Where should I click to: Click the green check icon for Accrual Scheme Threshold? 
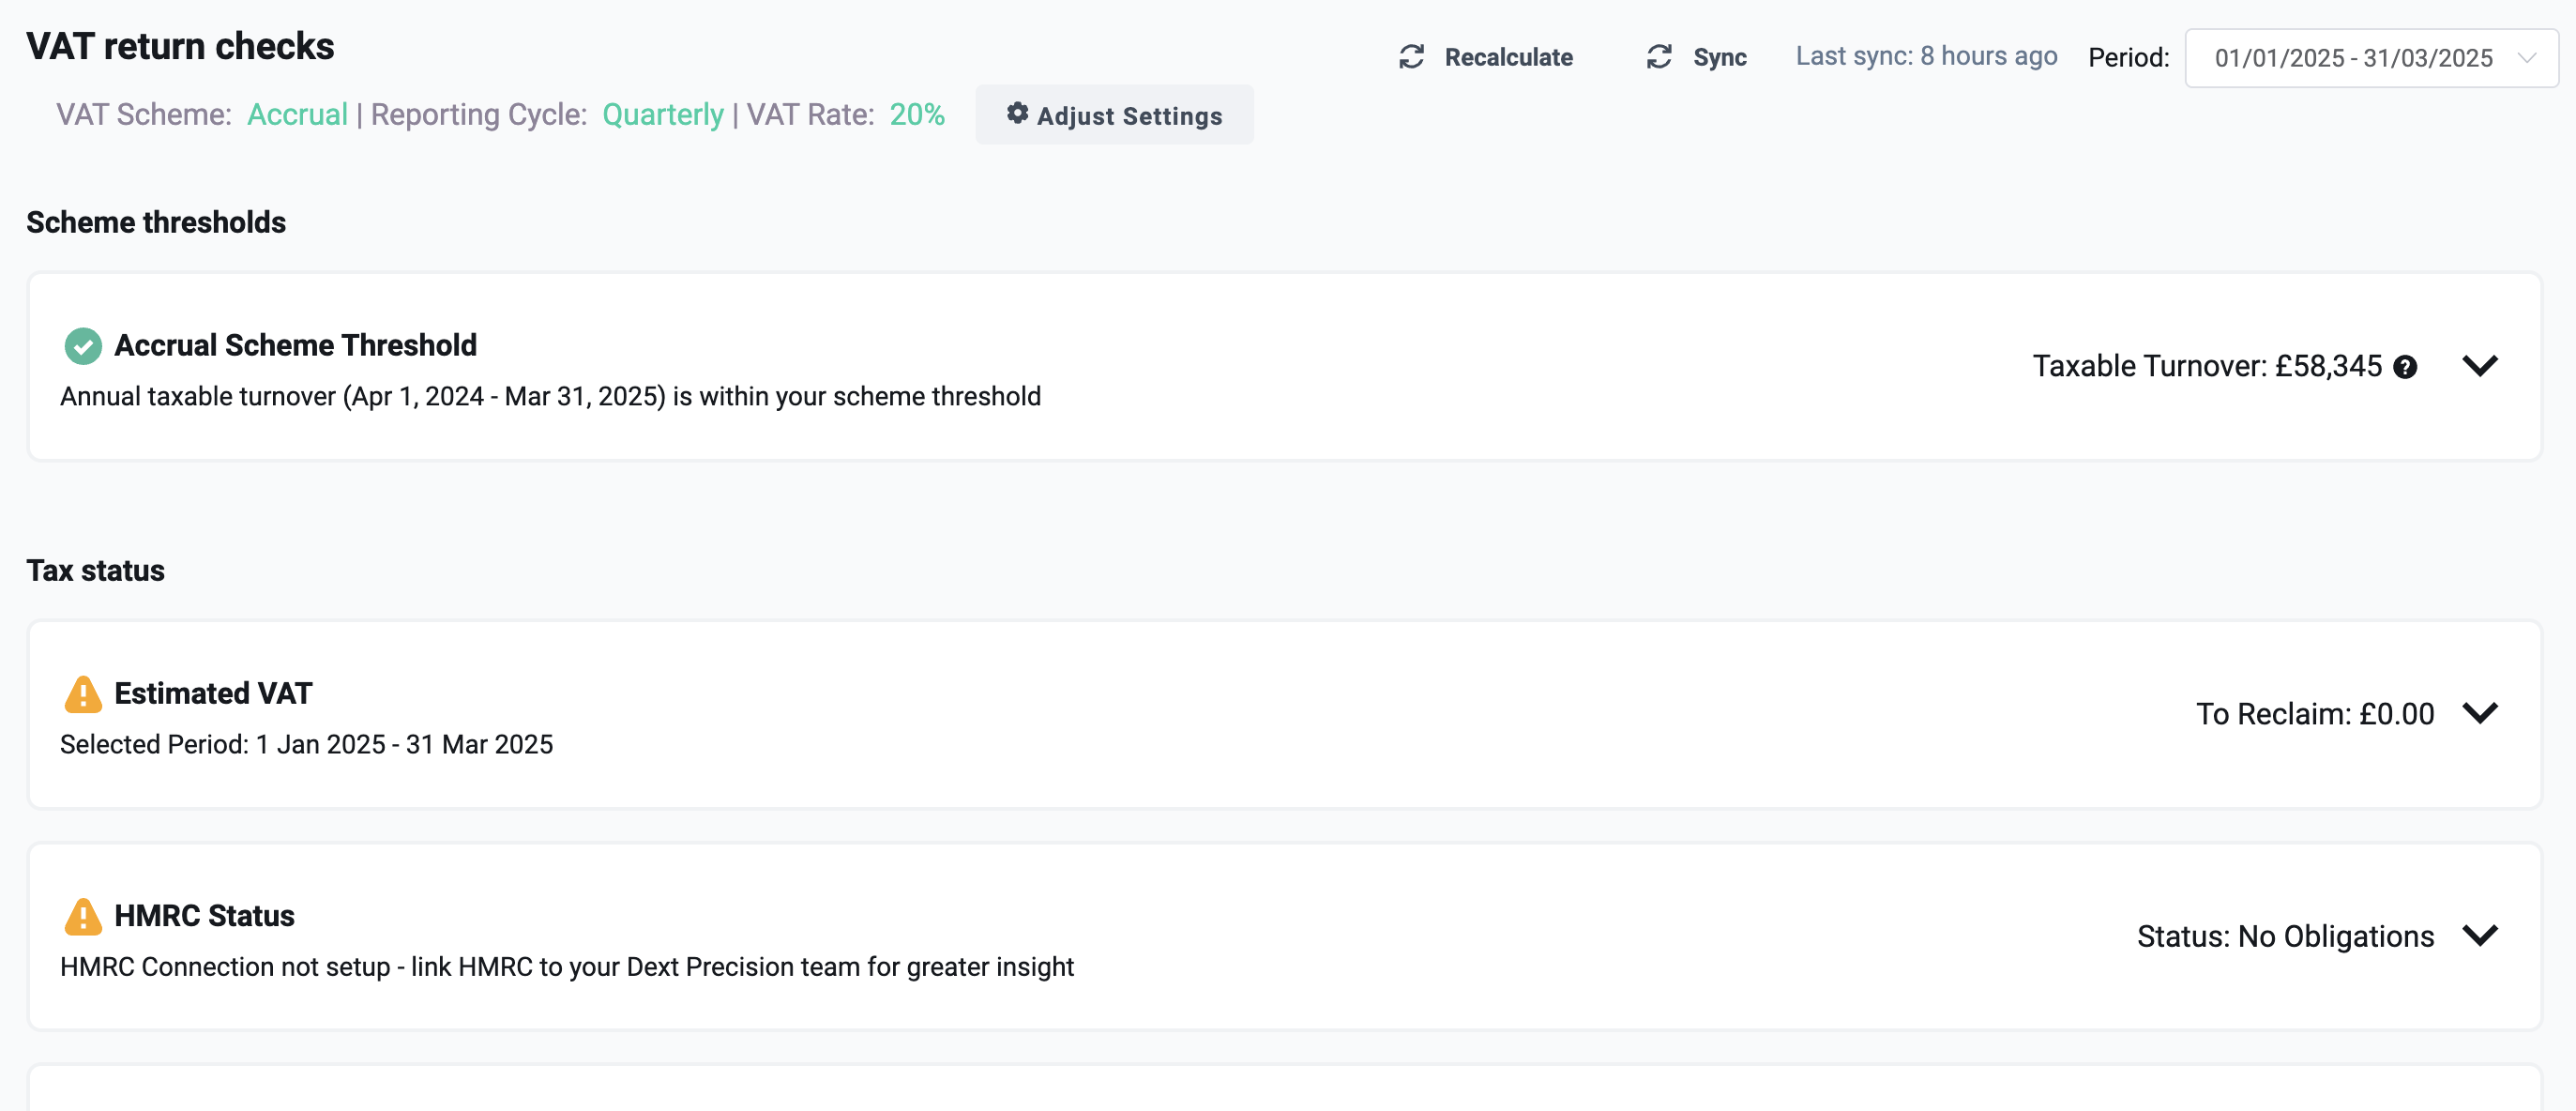click(x=83, y=346)
